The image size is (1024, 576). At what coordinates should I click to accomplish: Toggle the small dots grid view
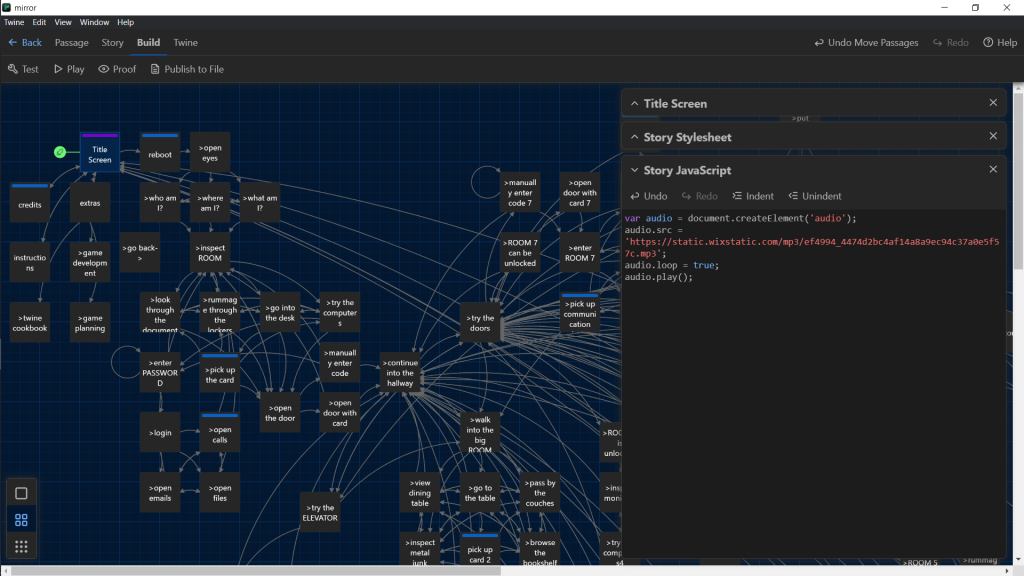(21, 546)
